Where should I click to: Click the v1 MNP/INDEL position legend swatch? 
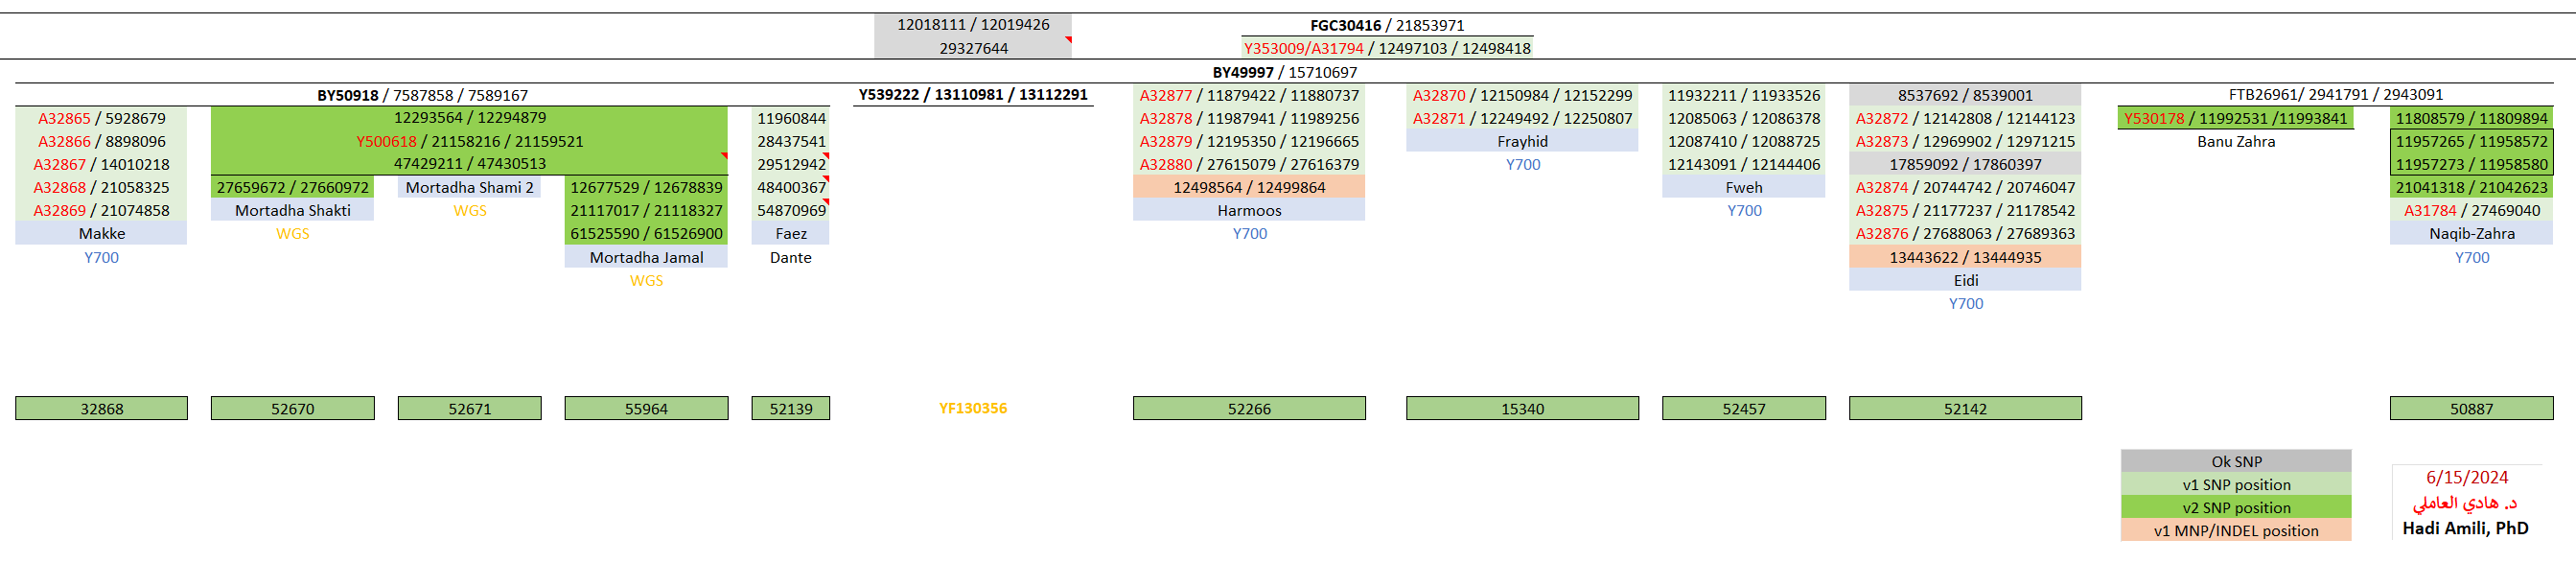coord(2235,530)
